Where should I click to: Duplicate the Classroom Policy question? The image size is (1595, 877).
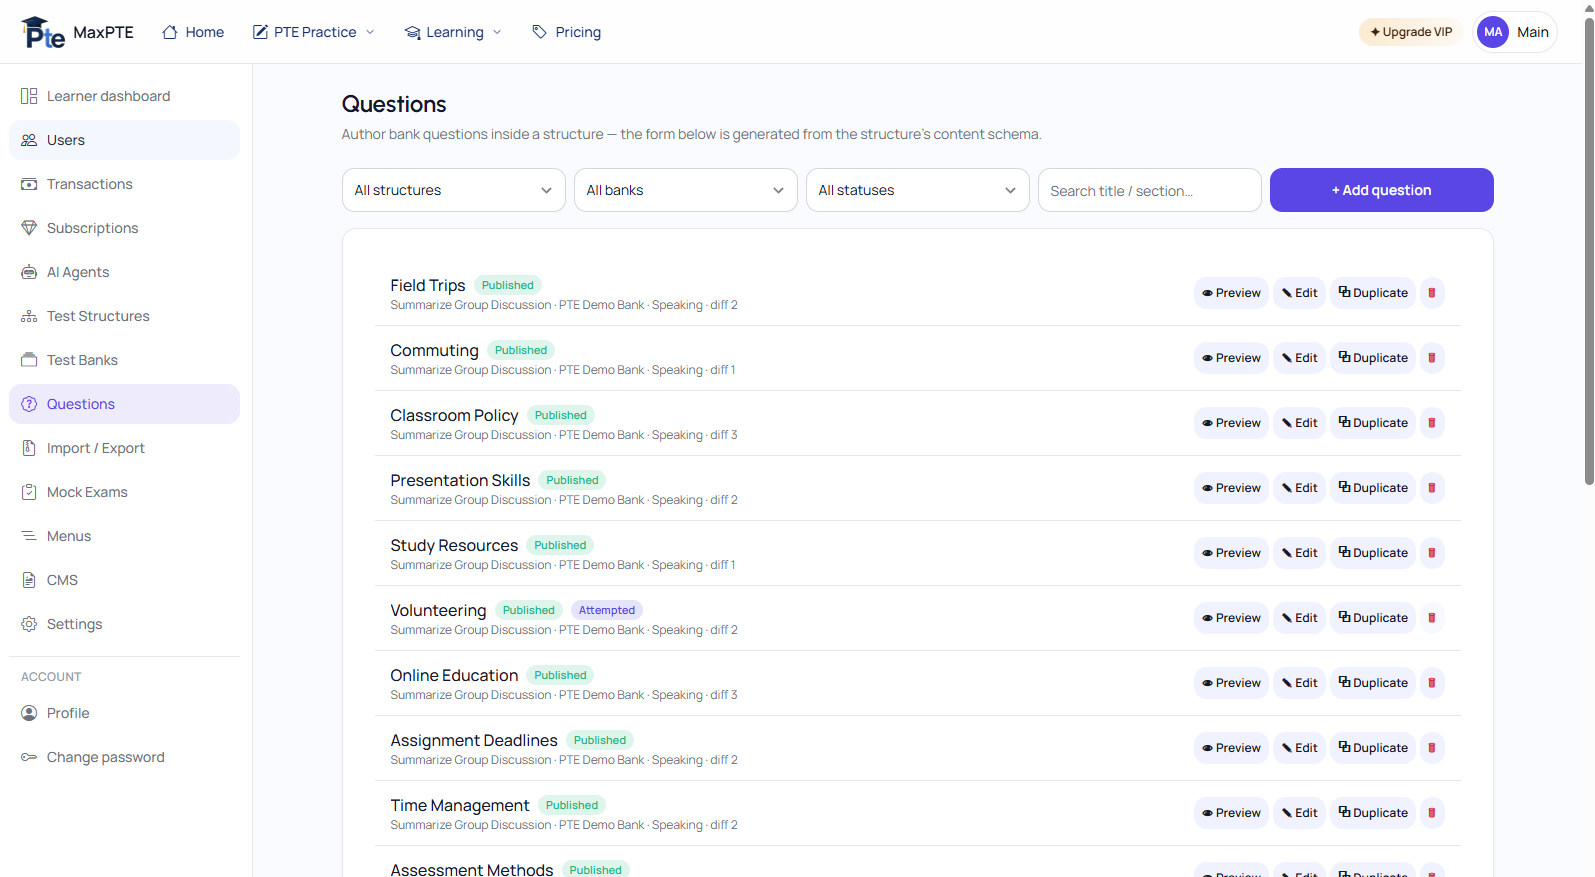point(1373,423)
